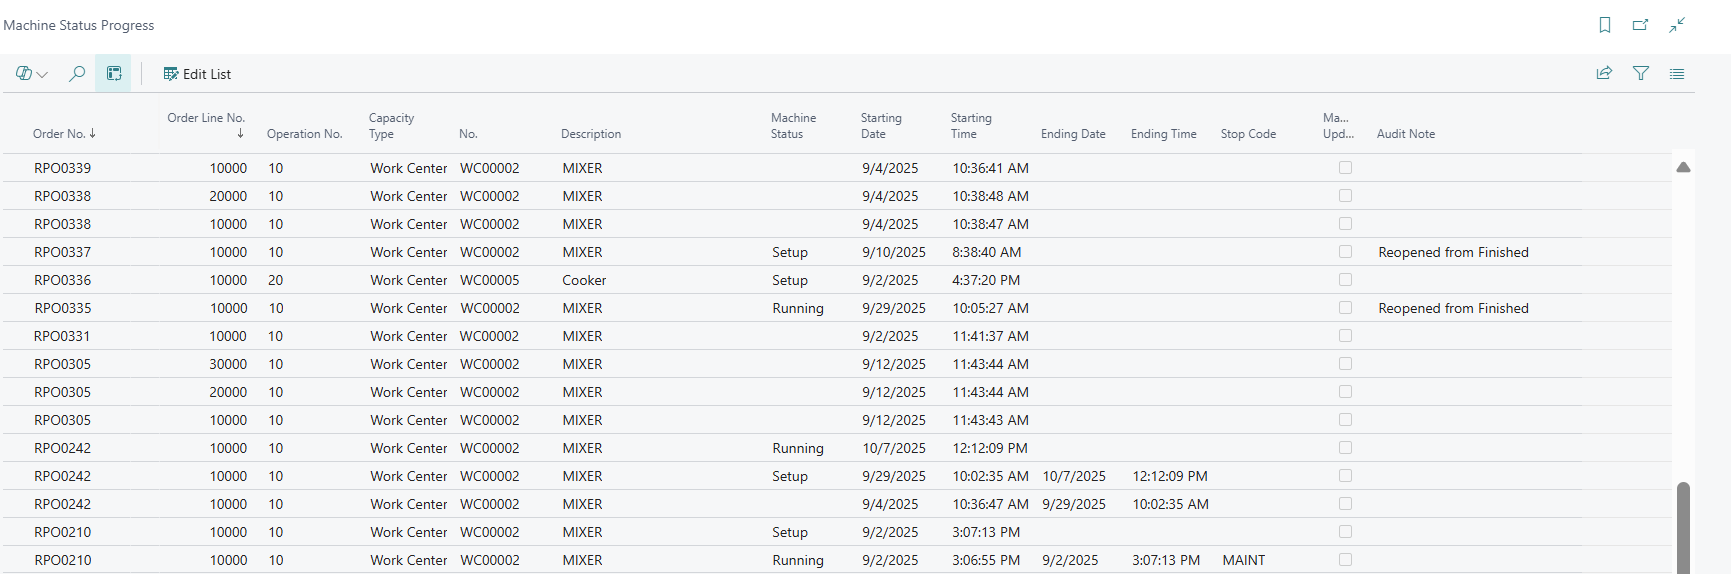Open order RPO0335 link

(63, 308)
